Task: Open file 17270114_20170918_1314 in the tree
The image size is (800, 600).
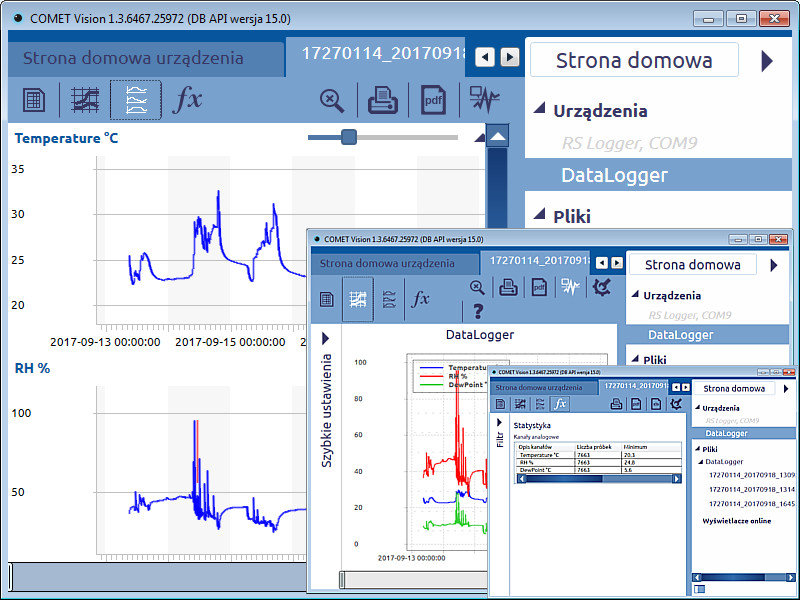Action: point(752,489)
